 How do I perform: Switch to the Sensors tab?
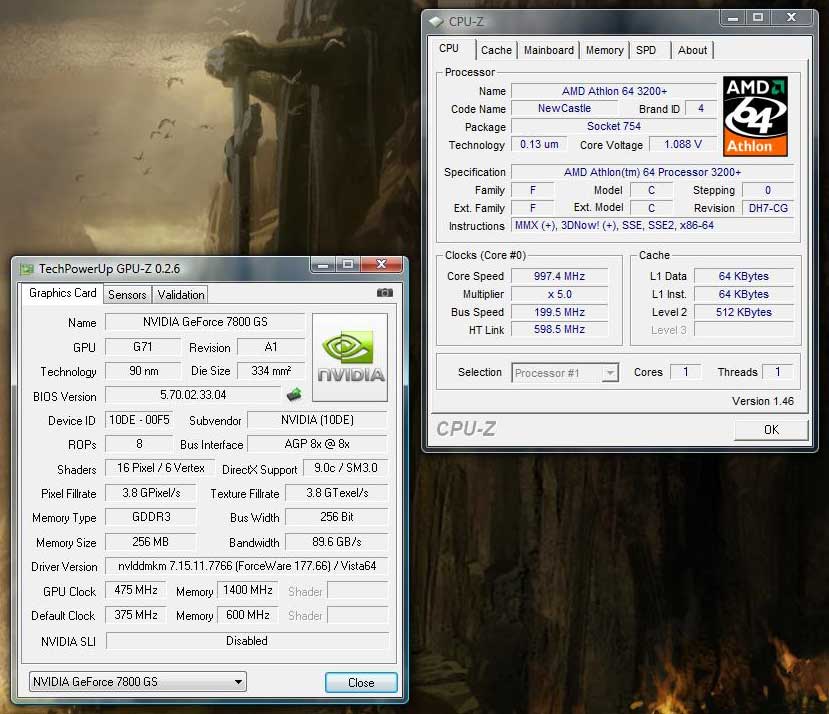[x=127, y=295]
